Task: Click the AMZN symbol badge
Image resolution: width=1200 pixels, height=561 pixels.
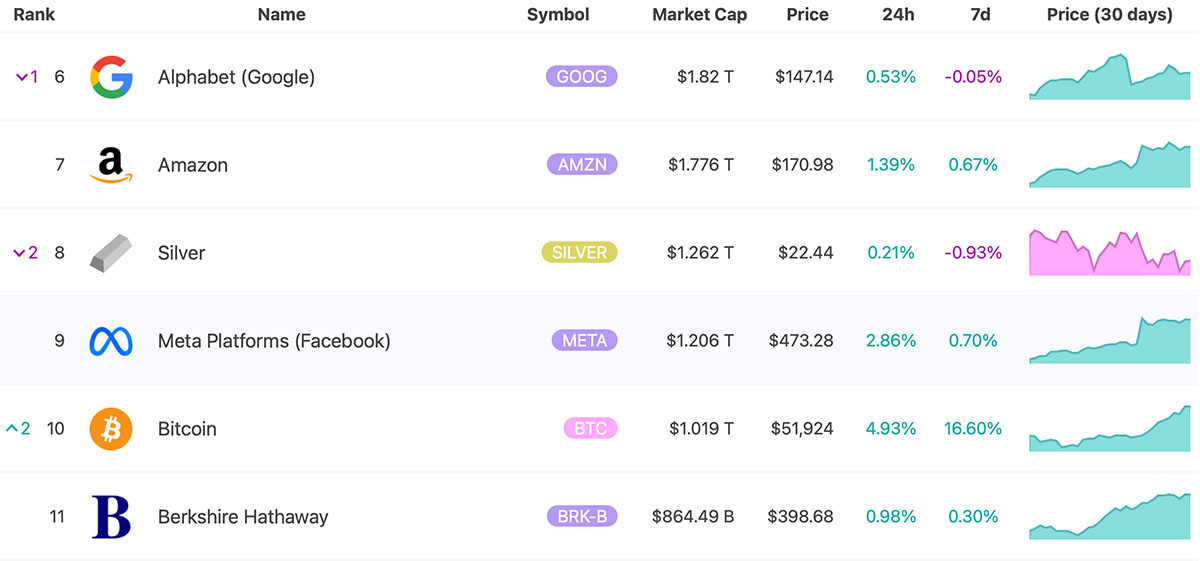Action: pos(582,165)
